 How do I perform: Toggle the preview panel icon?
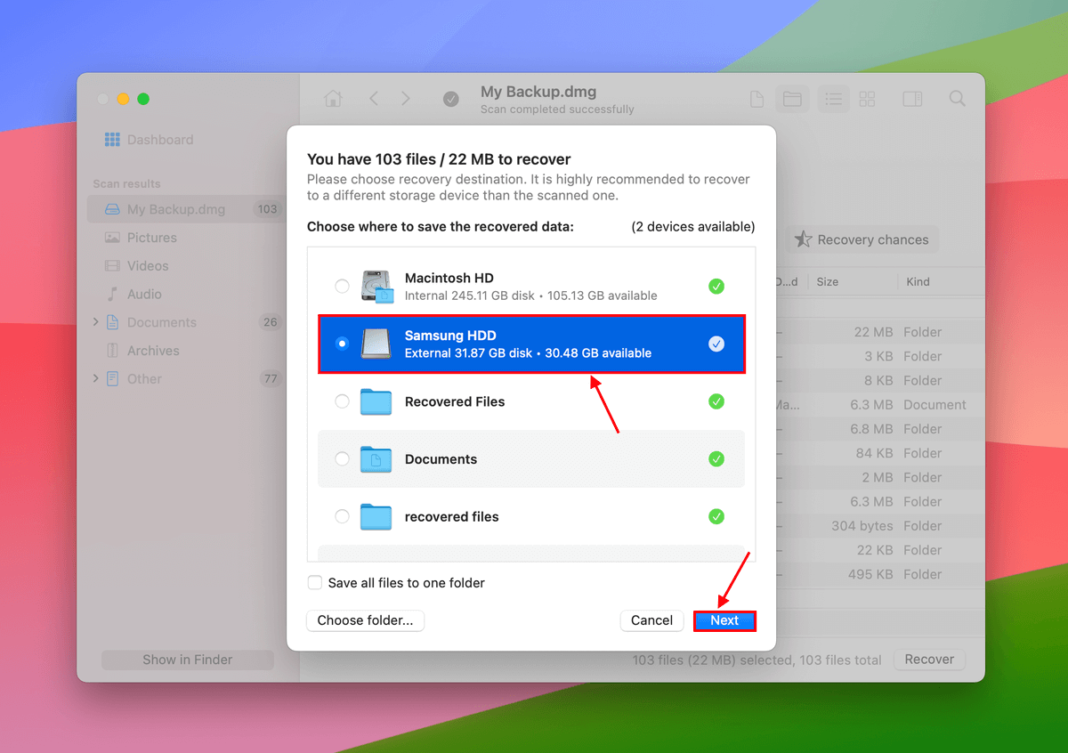pyautogui.click(x=911, y=98)
